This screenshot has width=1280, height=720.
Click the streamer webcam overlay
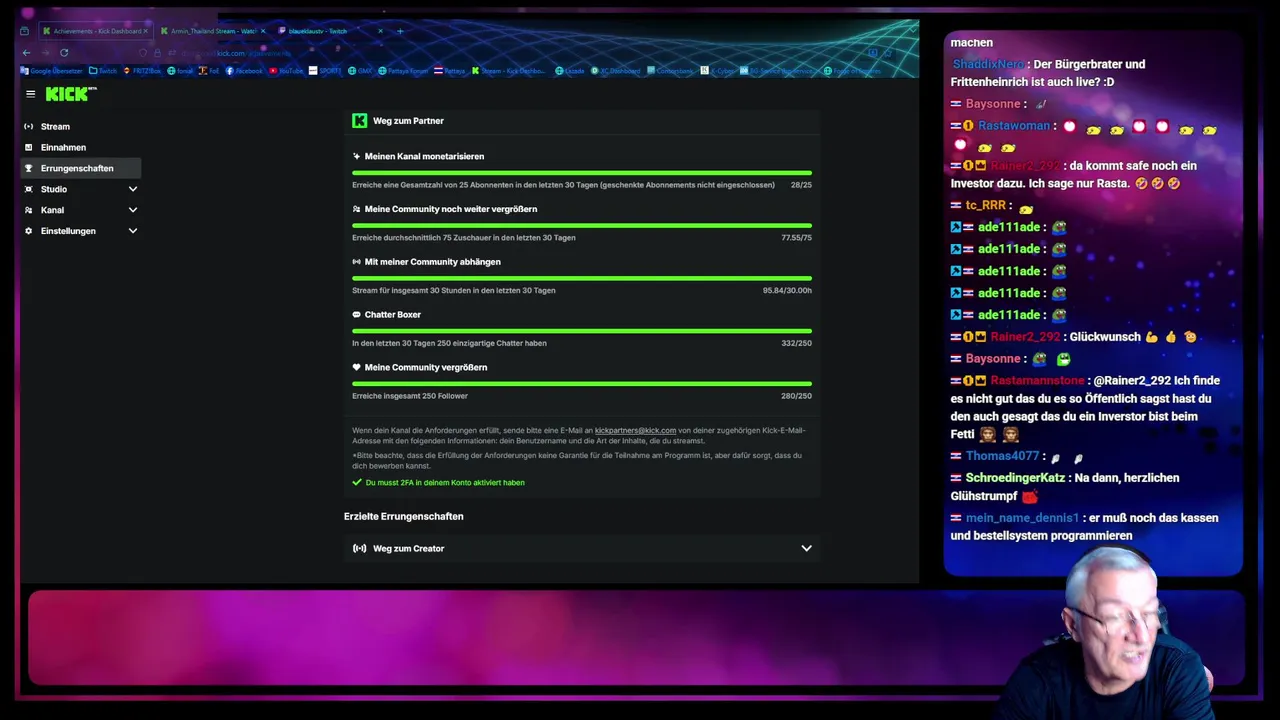[1110, 635]
